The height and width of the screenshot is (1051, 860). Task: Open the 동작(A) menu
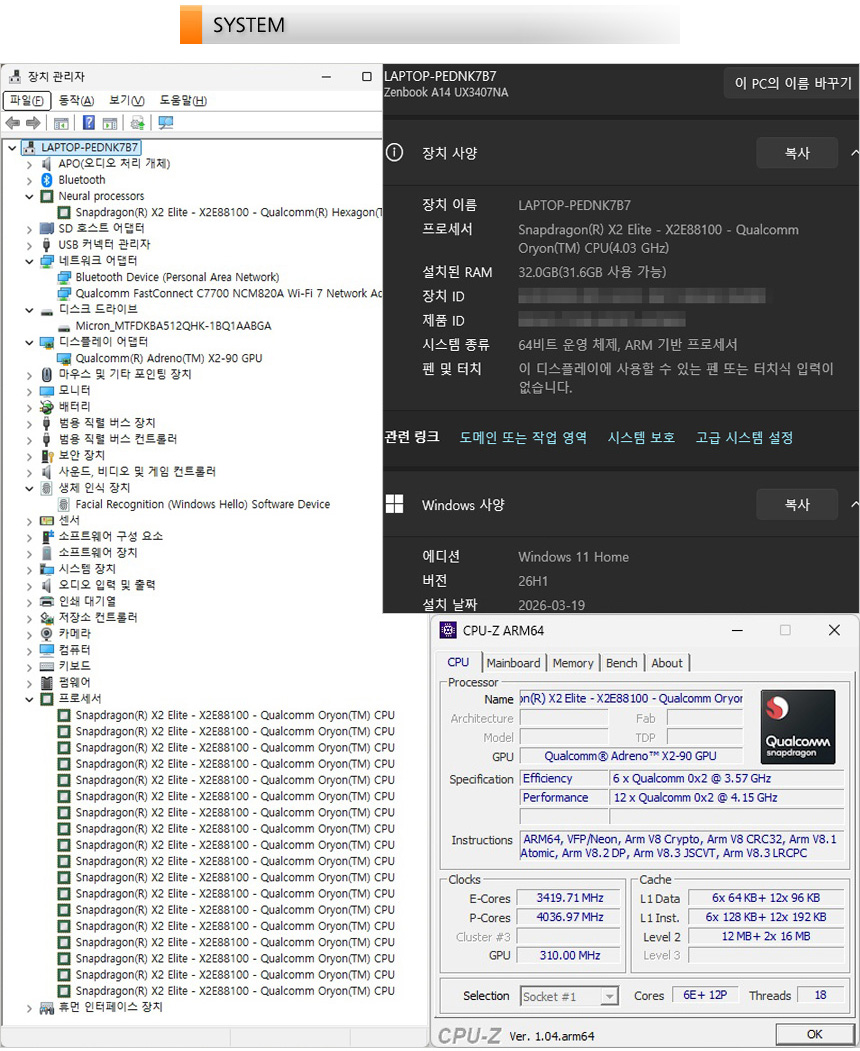point(76,101)
